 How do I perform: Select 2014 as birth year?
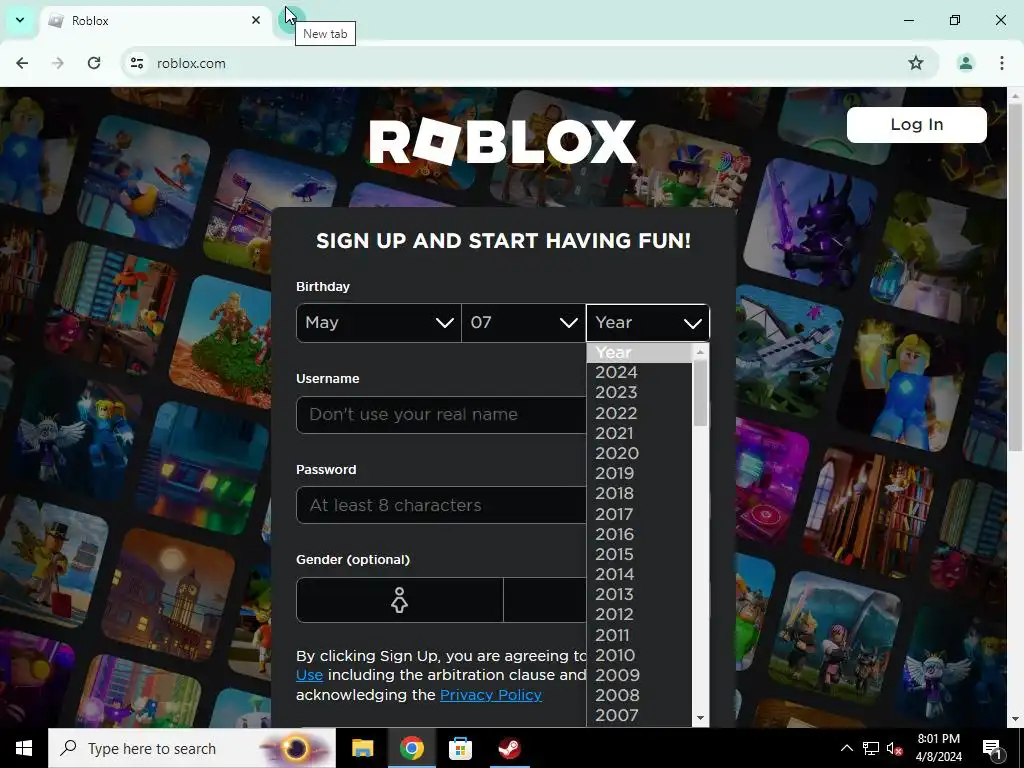pos(639,575)
